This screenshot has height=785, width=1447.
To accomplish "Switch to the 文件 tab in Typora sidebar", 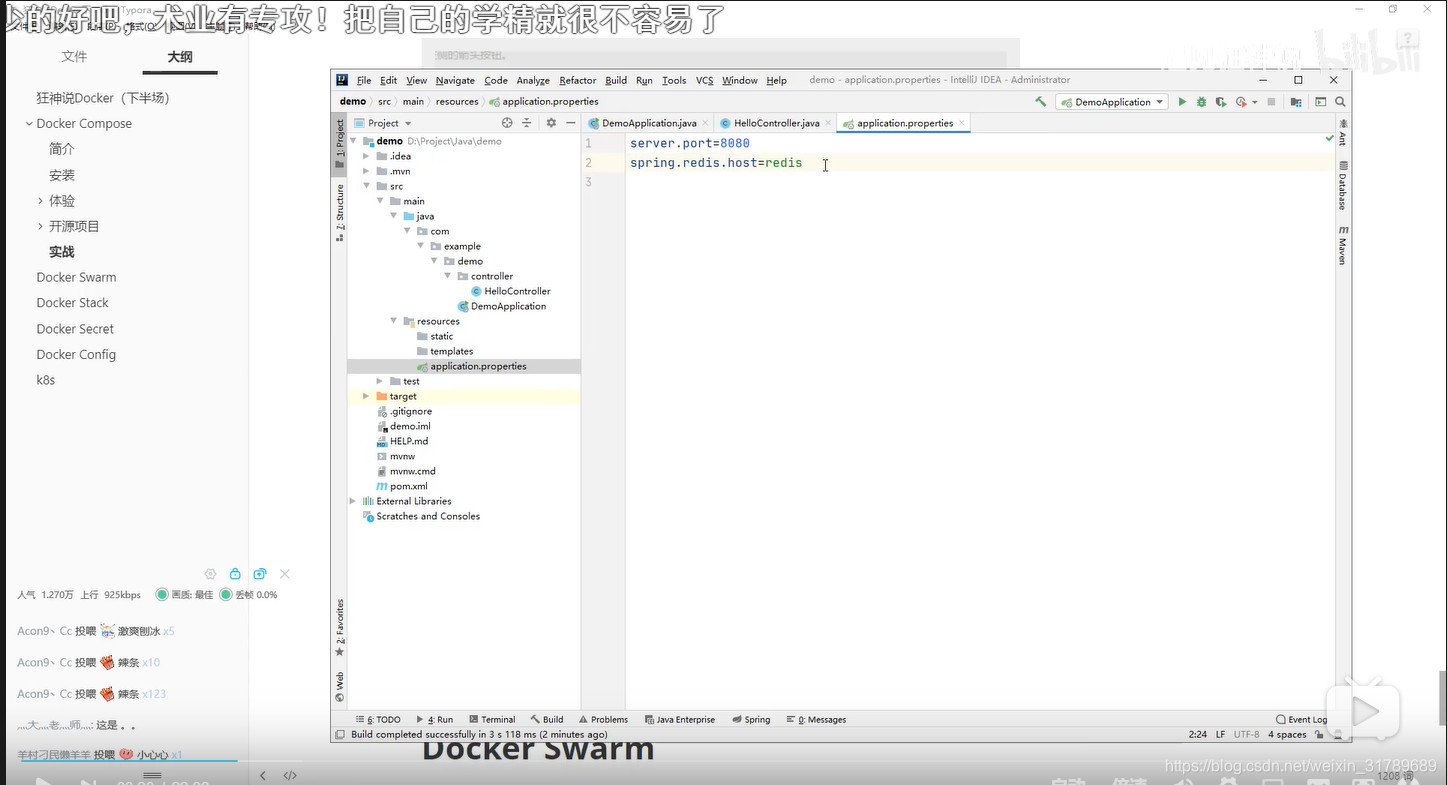I will pyautogui.click(x=75, y=57).
